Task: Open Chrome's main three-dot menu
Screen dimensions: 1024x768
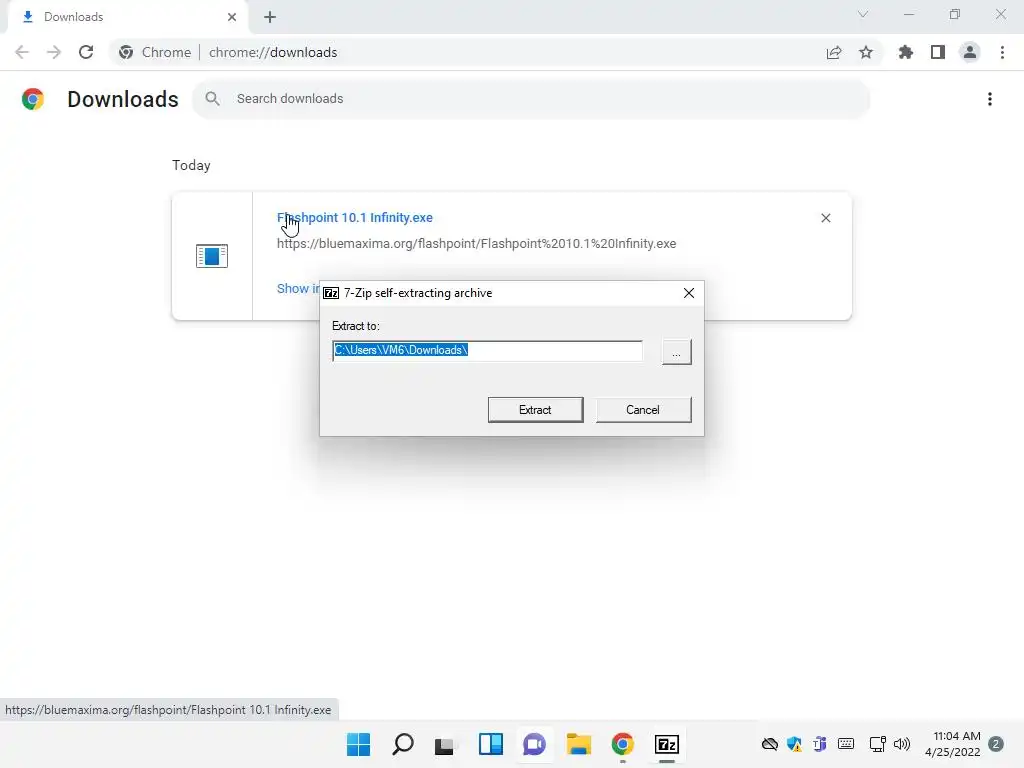Action: coord(1002,52)
